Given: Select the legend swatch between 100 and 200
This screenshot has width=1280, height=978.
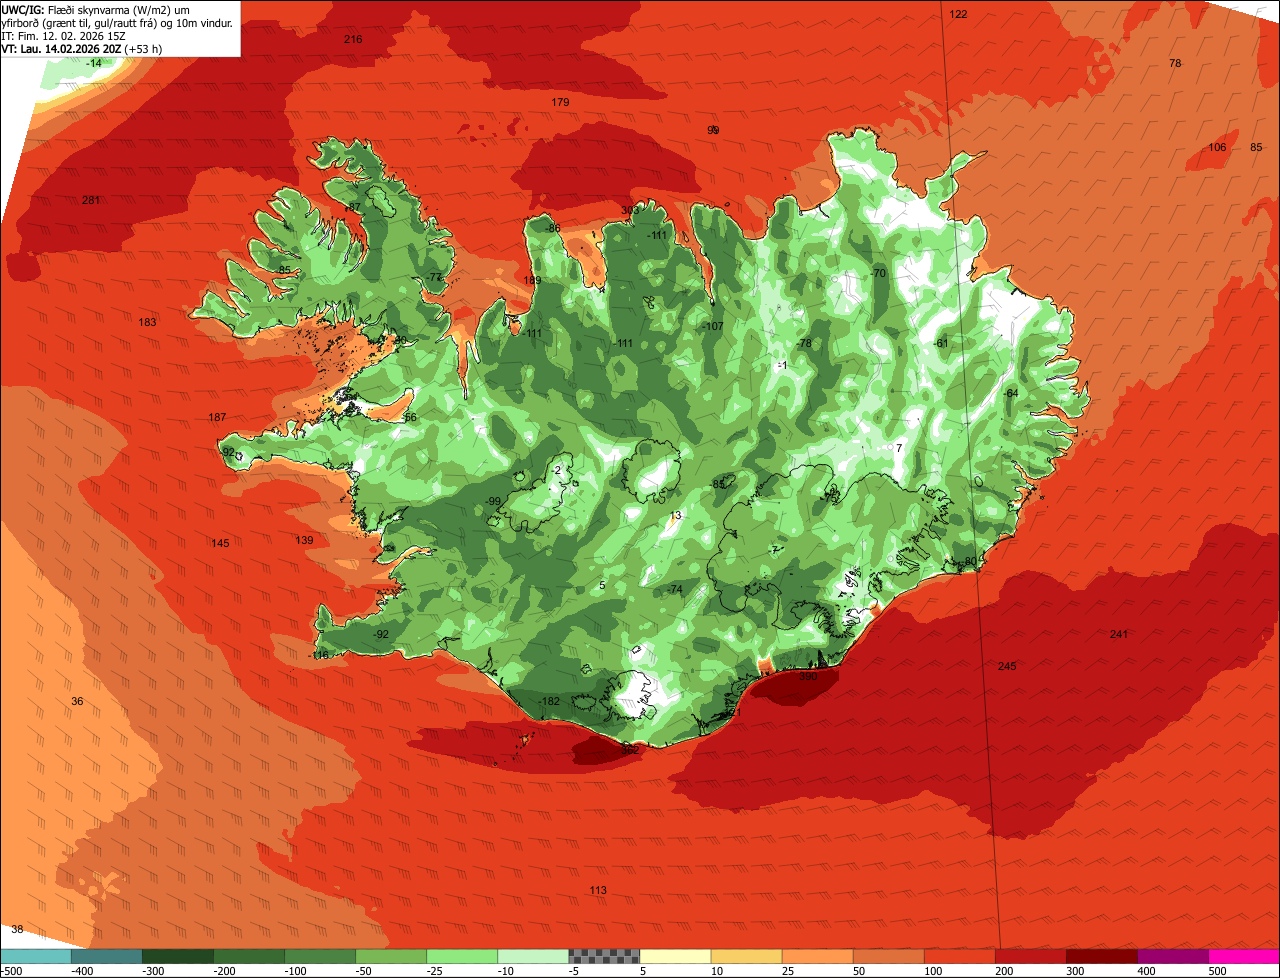Looking at the screenshot, I should tap(960, 956).
